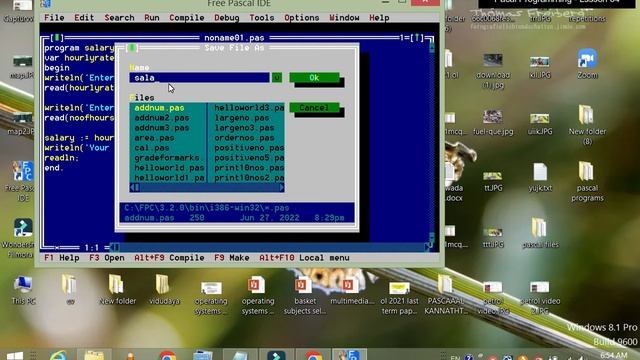Image resolution: width=640 pixels, height=360 pixels.
Task: Click the editor horizontal scrollbar at bottom
Action: coord(271,247)
